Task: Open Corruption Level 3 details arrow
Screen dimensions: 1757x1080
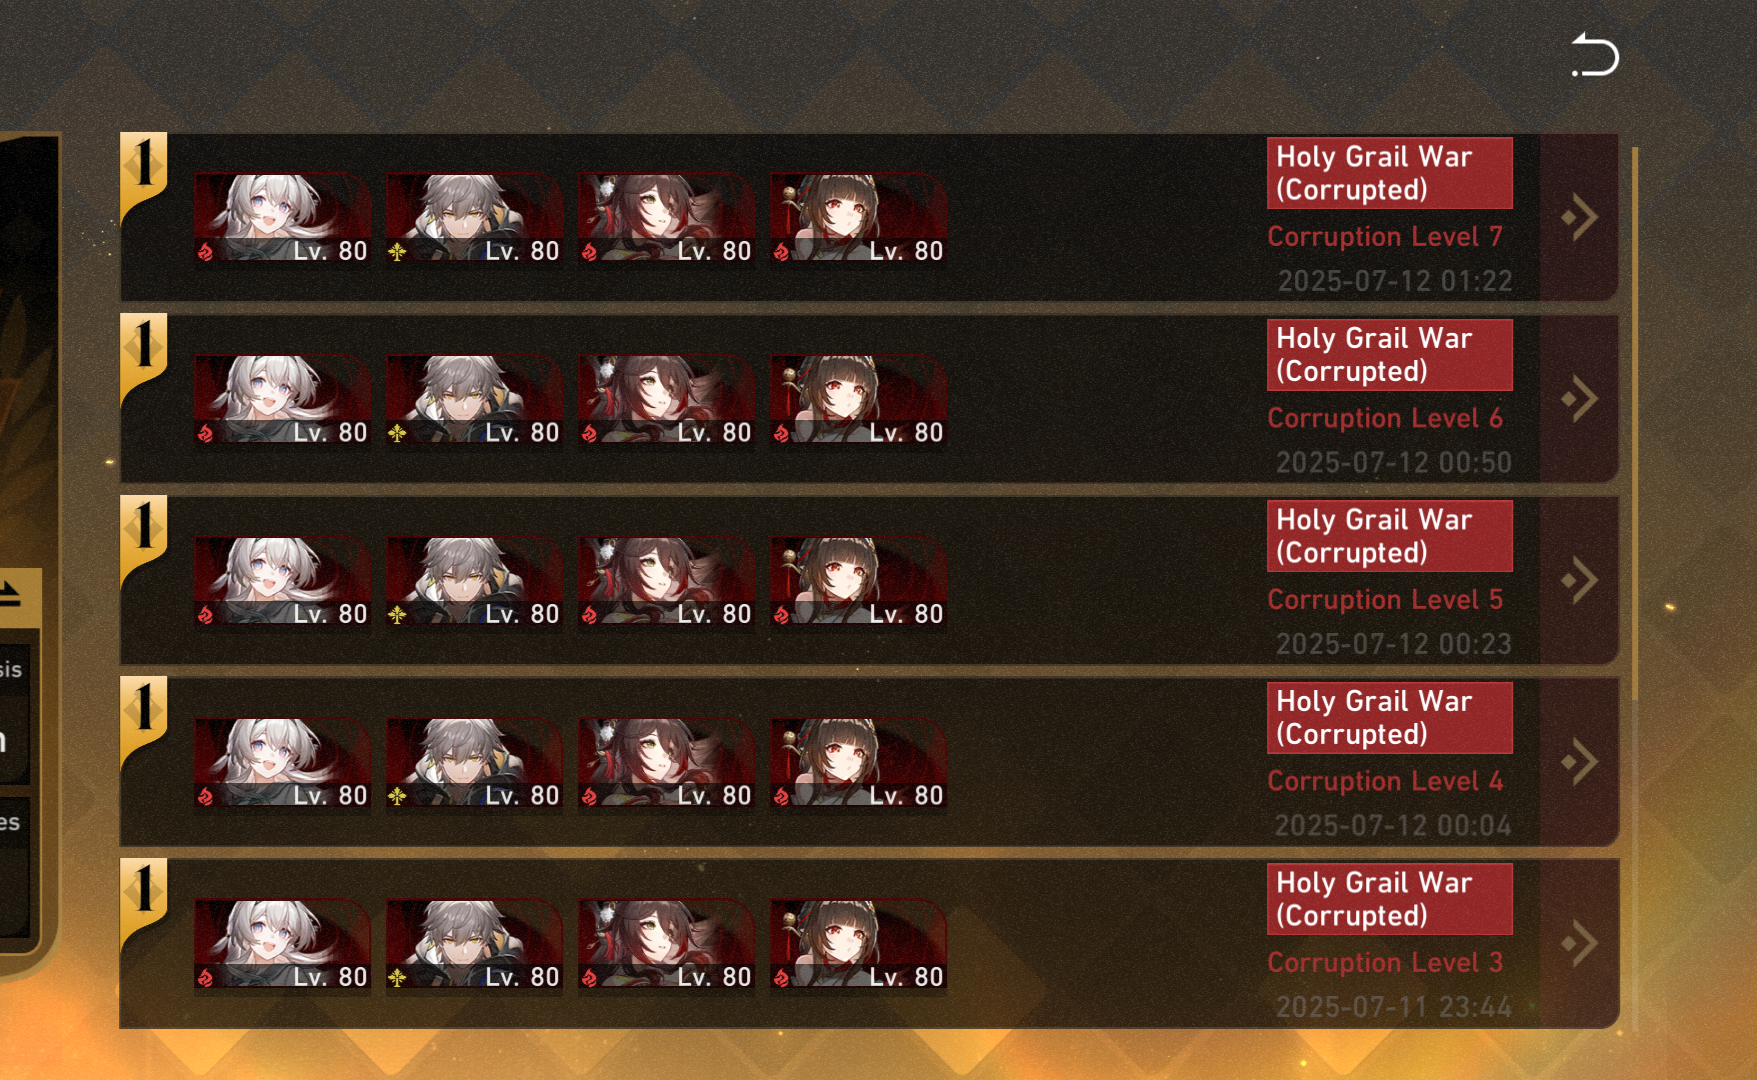Action: click(1579, 943)
